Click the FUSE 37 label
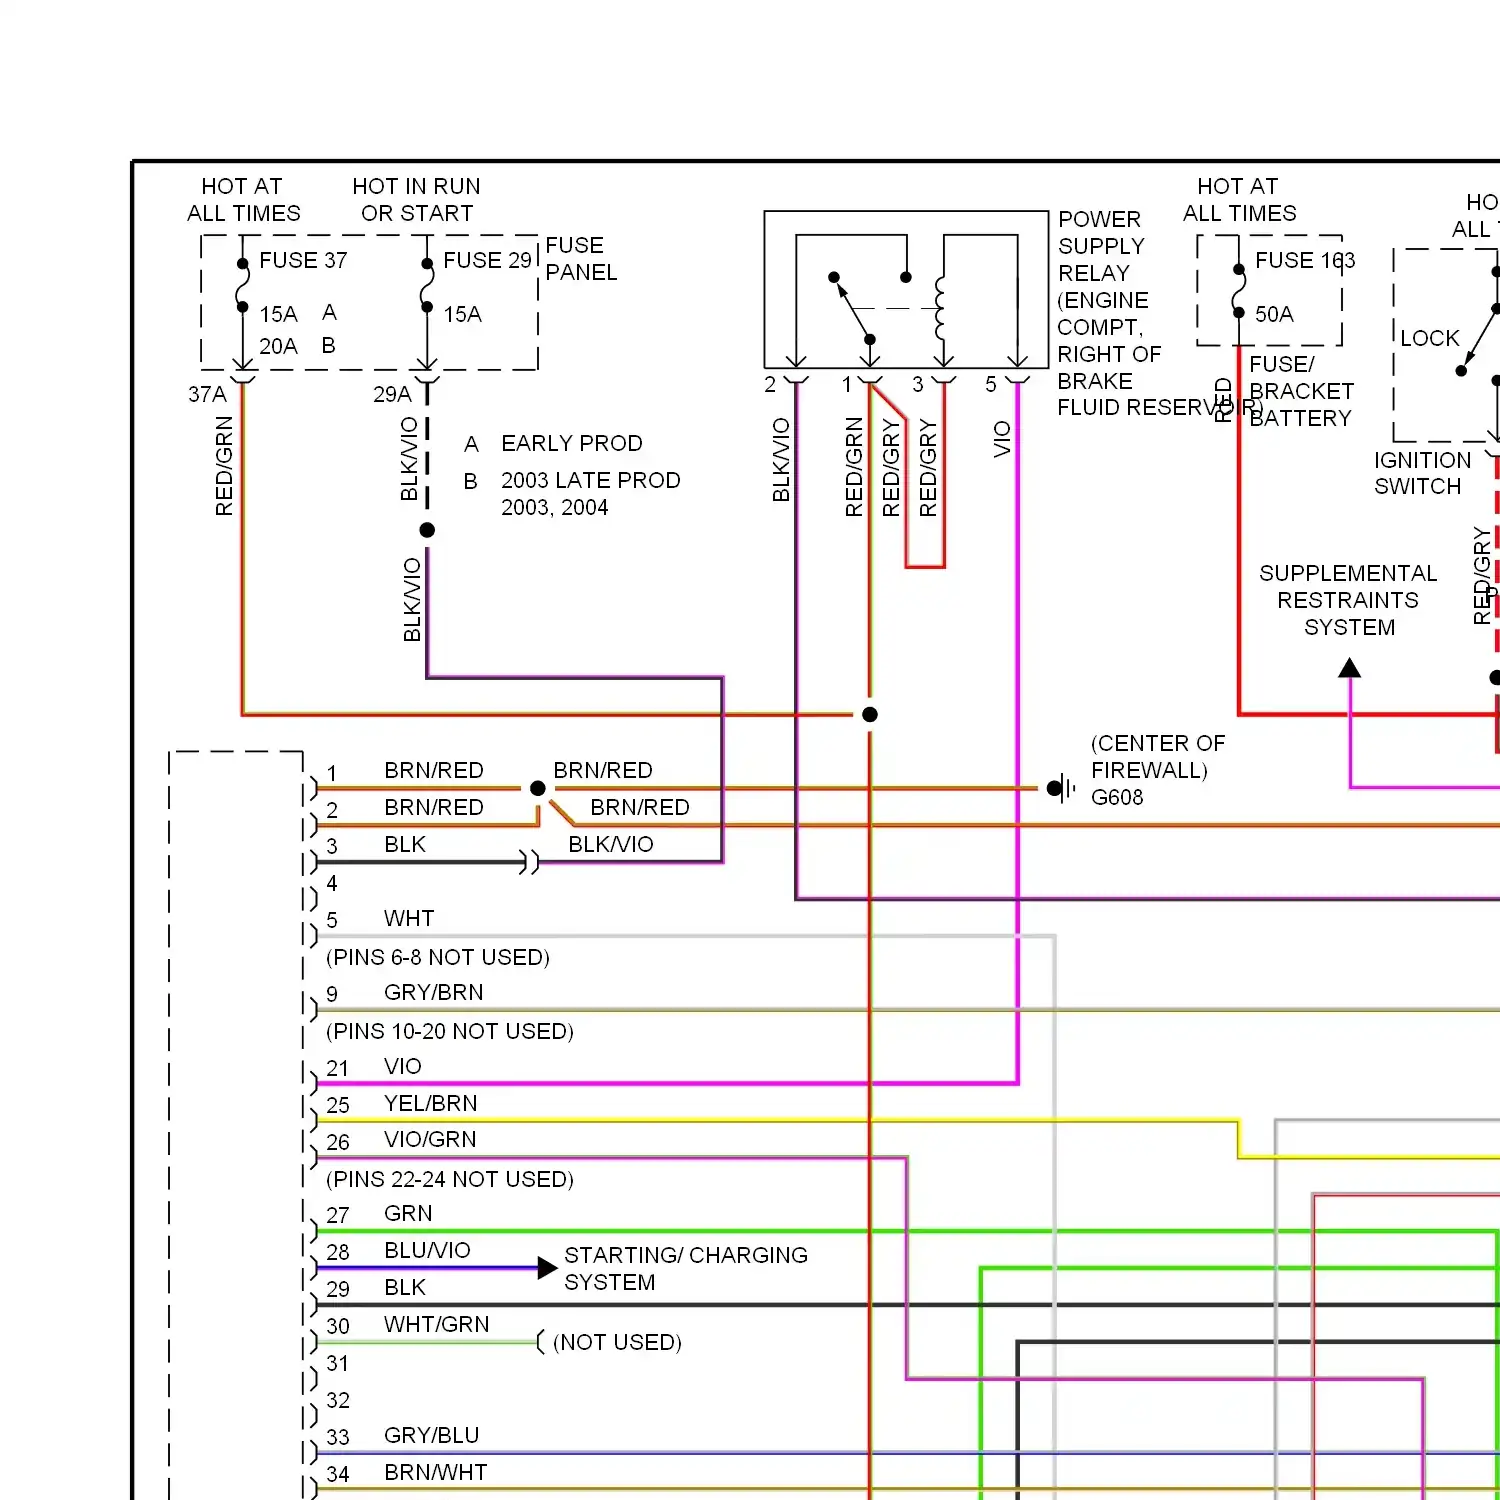Image resolution: width=1500 pixels, height=1500 pixels. [x=303, y=260]
